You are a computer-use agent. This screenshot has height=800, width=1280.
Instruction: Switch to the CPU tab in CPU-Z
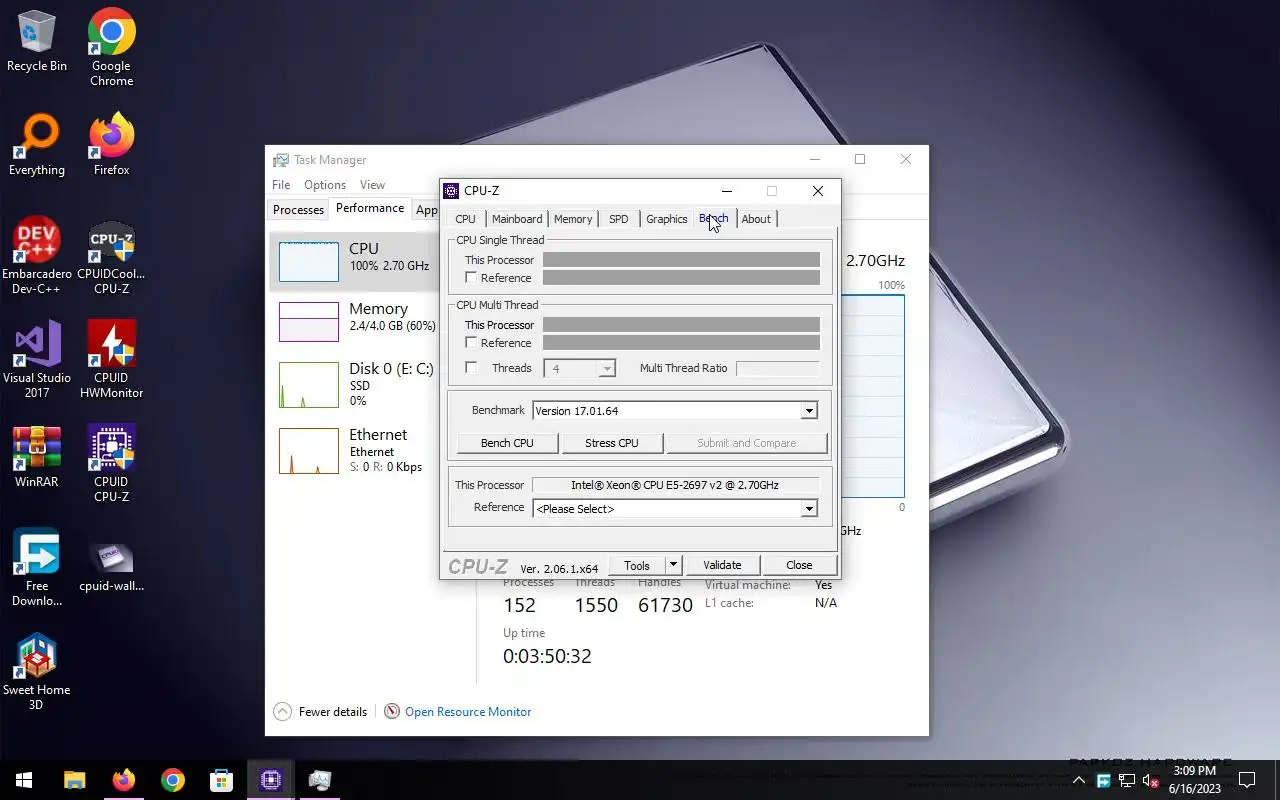tap(466, 219)
